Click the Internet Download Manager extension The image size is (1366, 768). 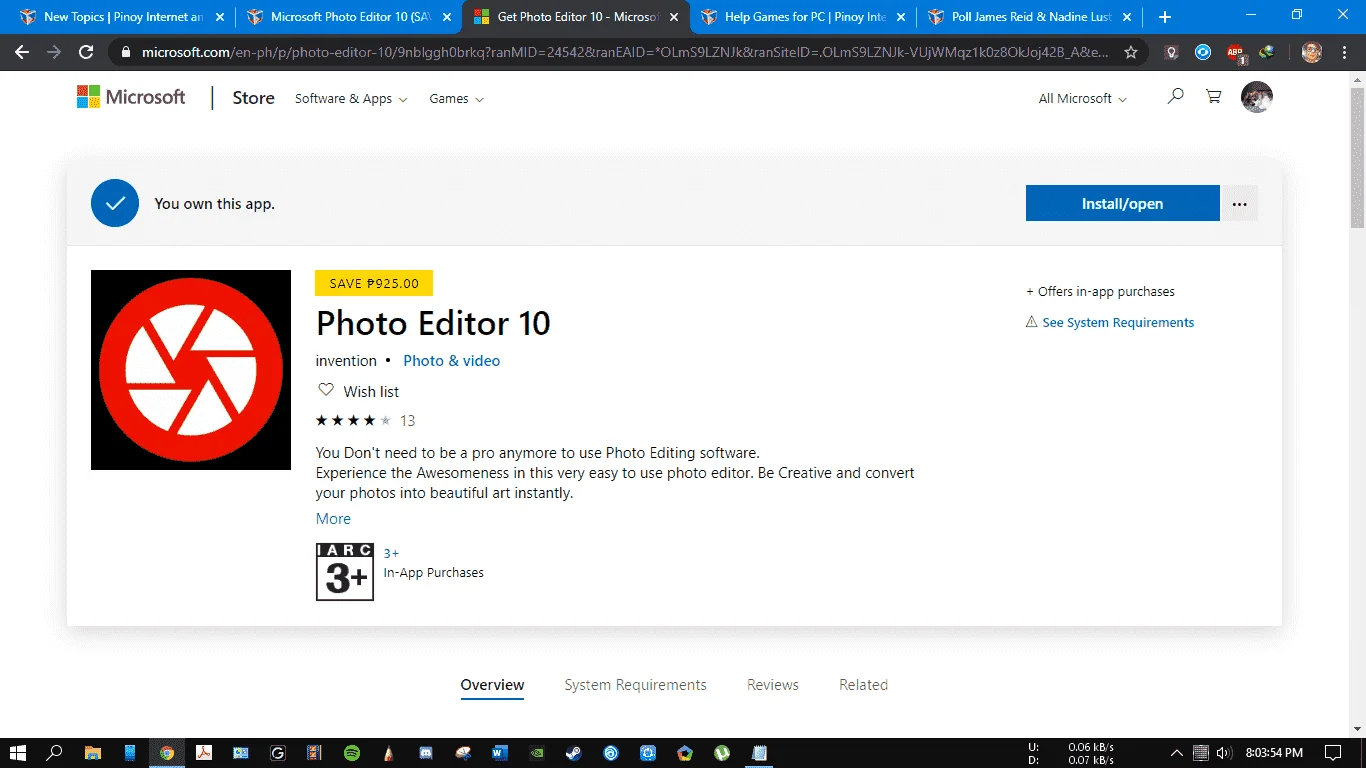1266,52
